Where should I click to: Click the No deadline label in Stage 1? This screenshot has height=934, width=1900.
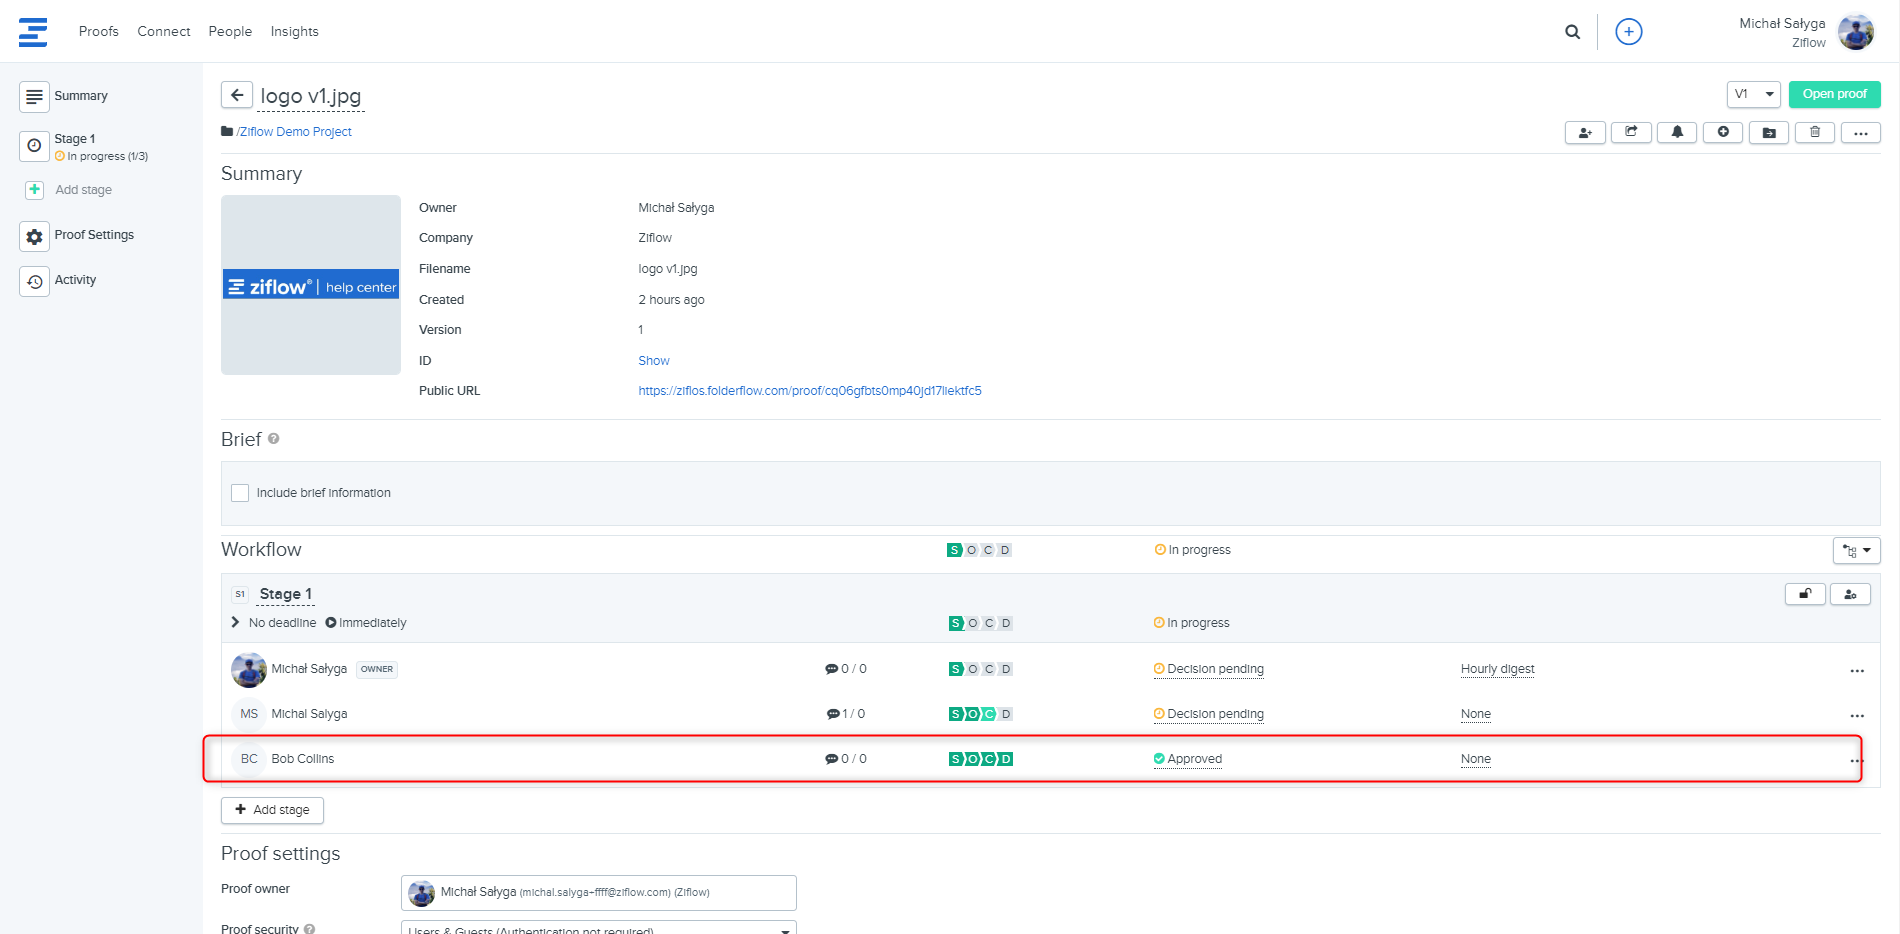(x=282, y=623)
